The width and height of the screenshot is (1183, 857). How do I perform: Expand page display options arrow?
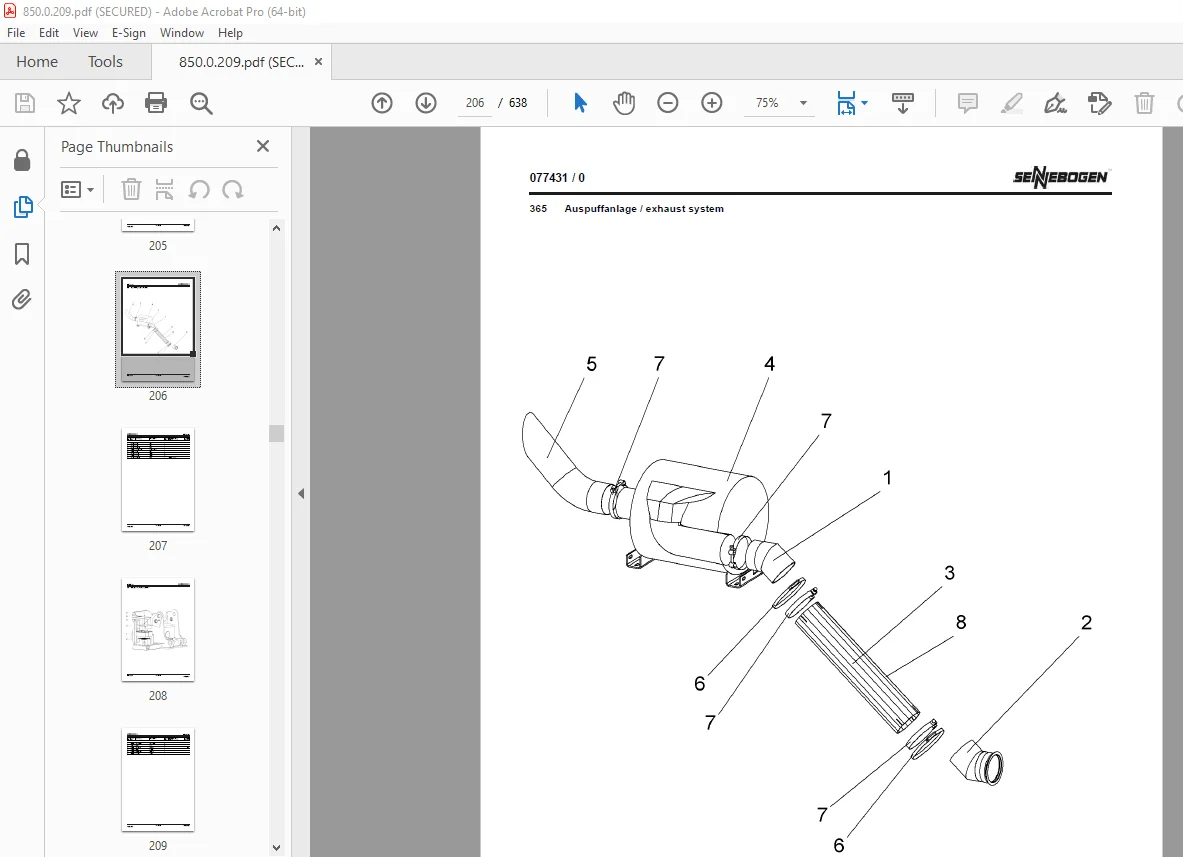pyautogui.click(x=865, y=103)
